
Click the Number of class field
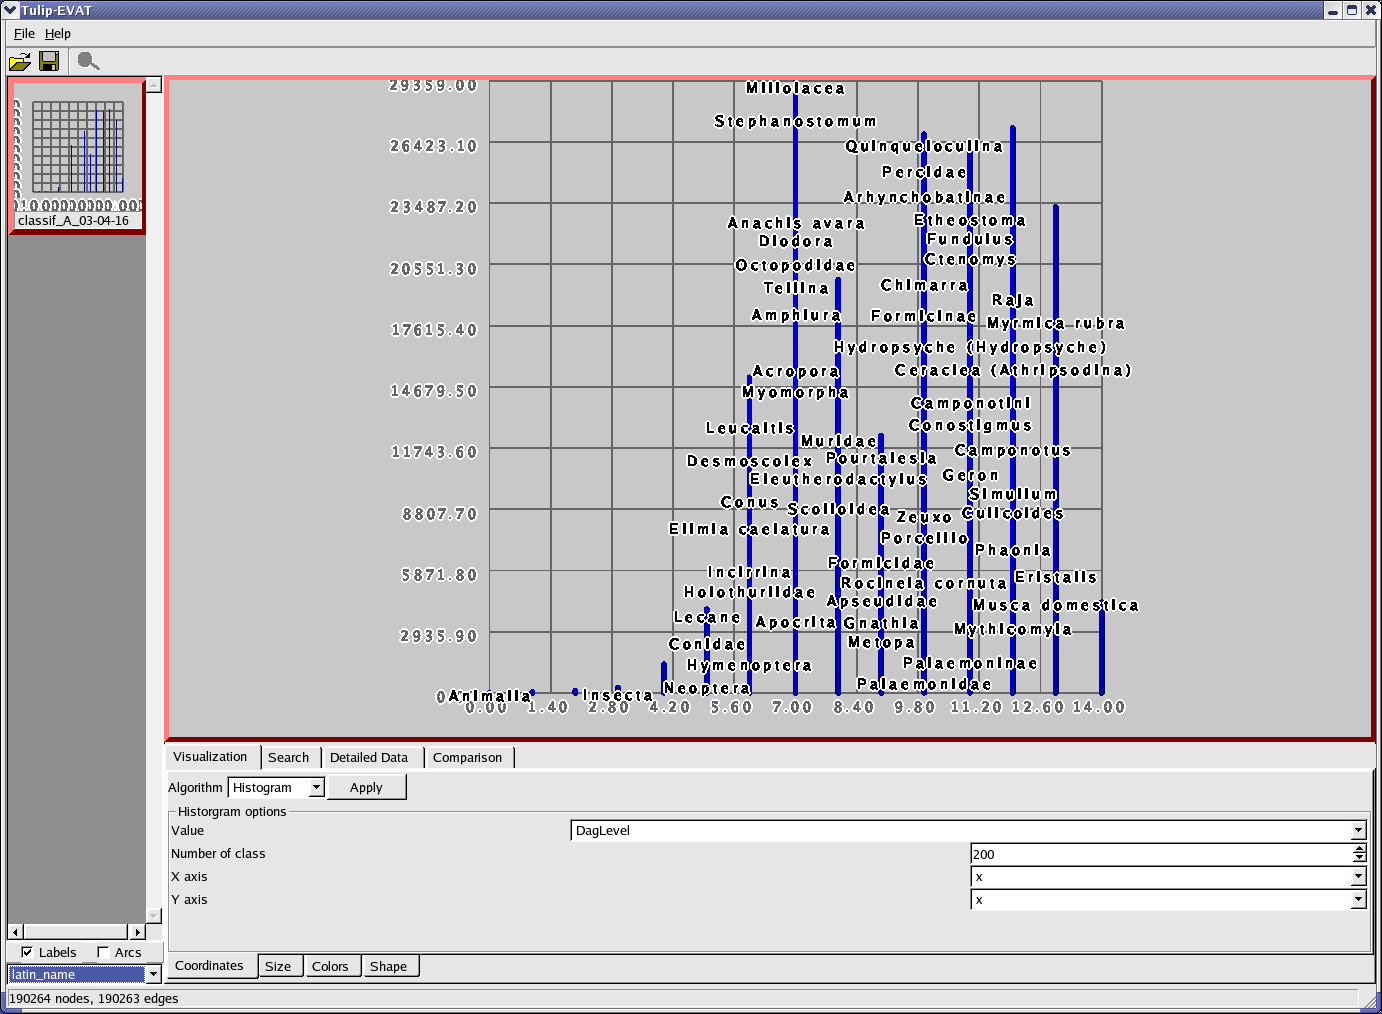coord(1160,854)
